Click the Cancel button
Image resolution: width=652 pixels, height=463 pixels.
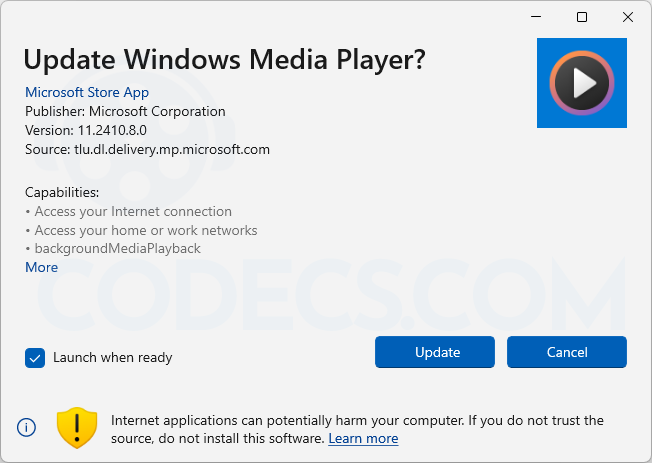pos(567,352)
